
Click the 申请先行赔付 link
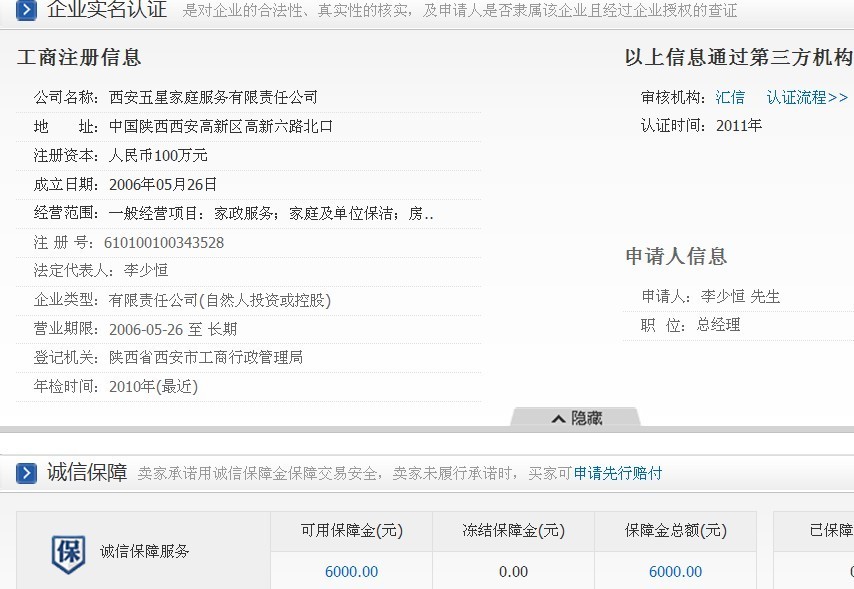point(617,473)
